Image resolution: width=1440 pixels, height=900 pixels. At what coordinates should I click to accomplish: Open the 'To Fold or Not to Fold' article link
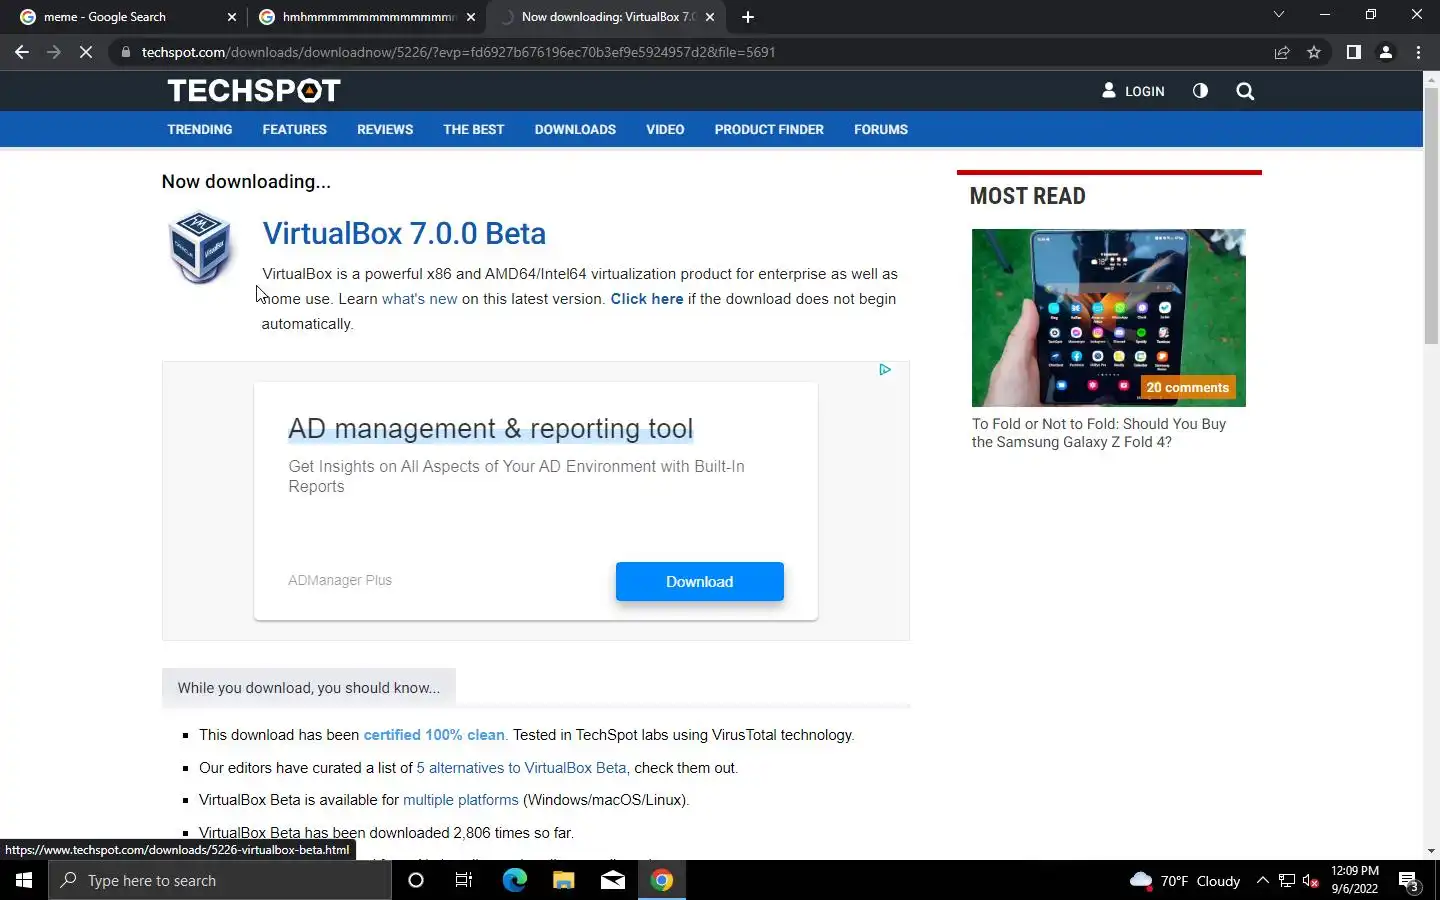pyautogui.click(x=1099, y=433)
